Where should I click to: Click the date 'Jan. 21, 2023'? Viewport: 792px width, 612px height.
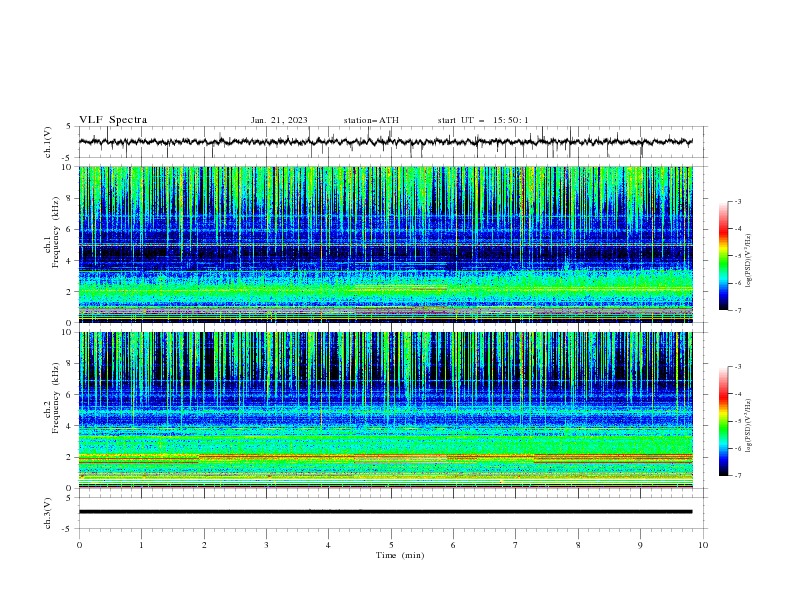click(279, 120)
